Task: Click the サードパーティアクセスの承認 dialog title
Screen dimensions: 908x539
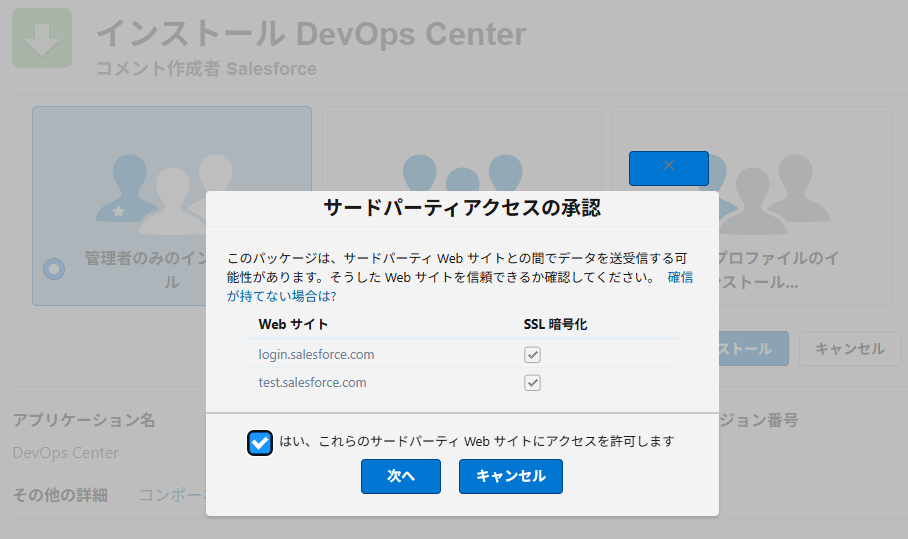Action: tap(462, 208)
